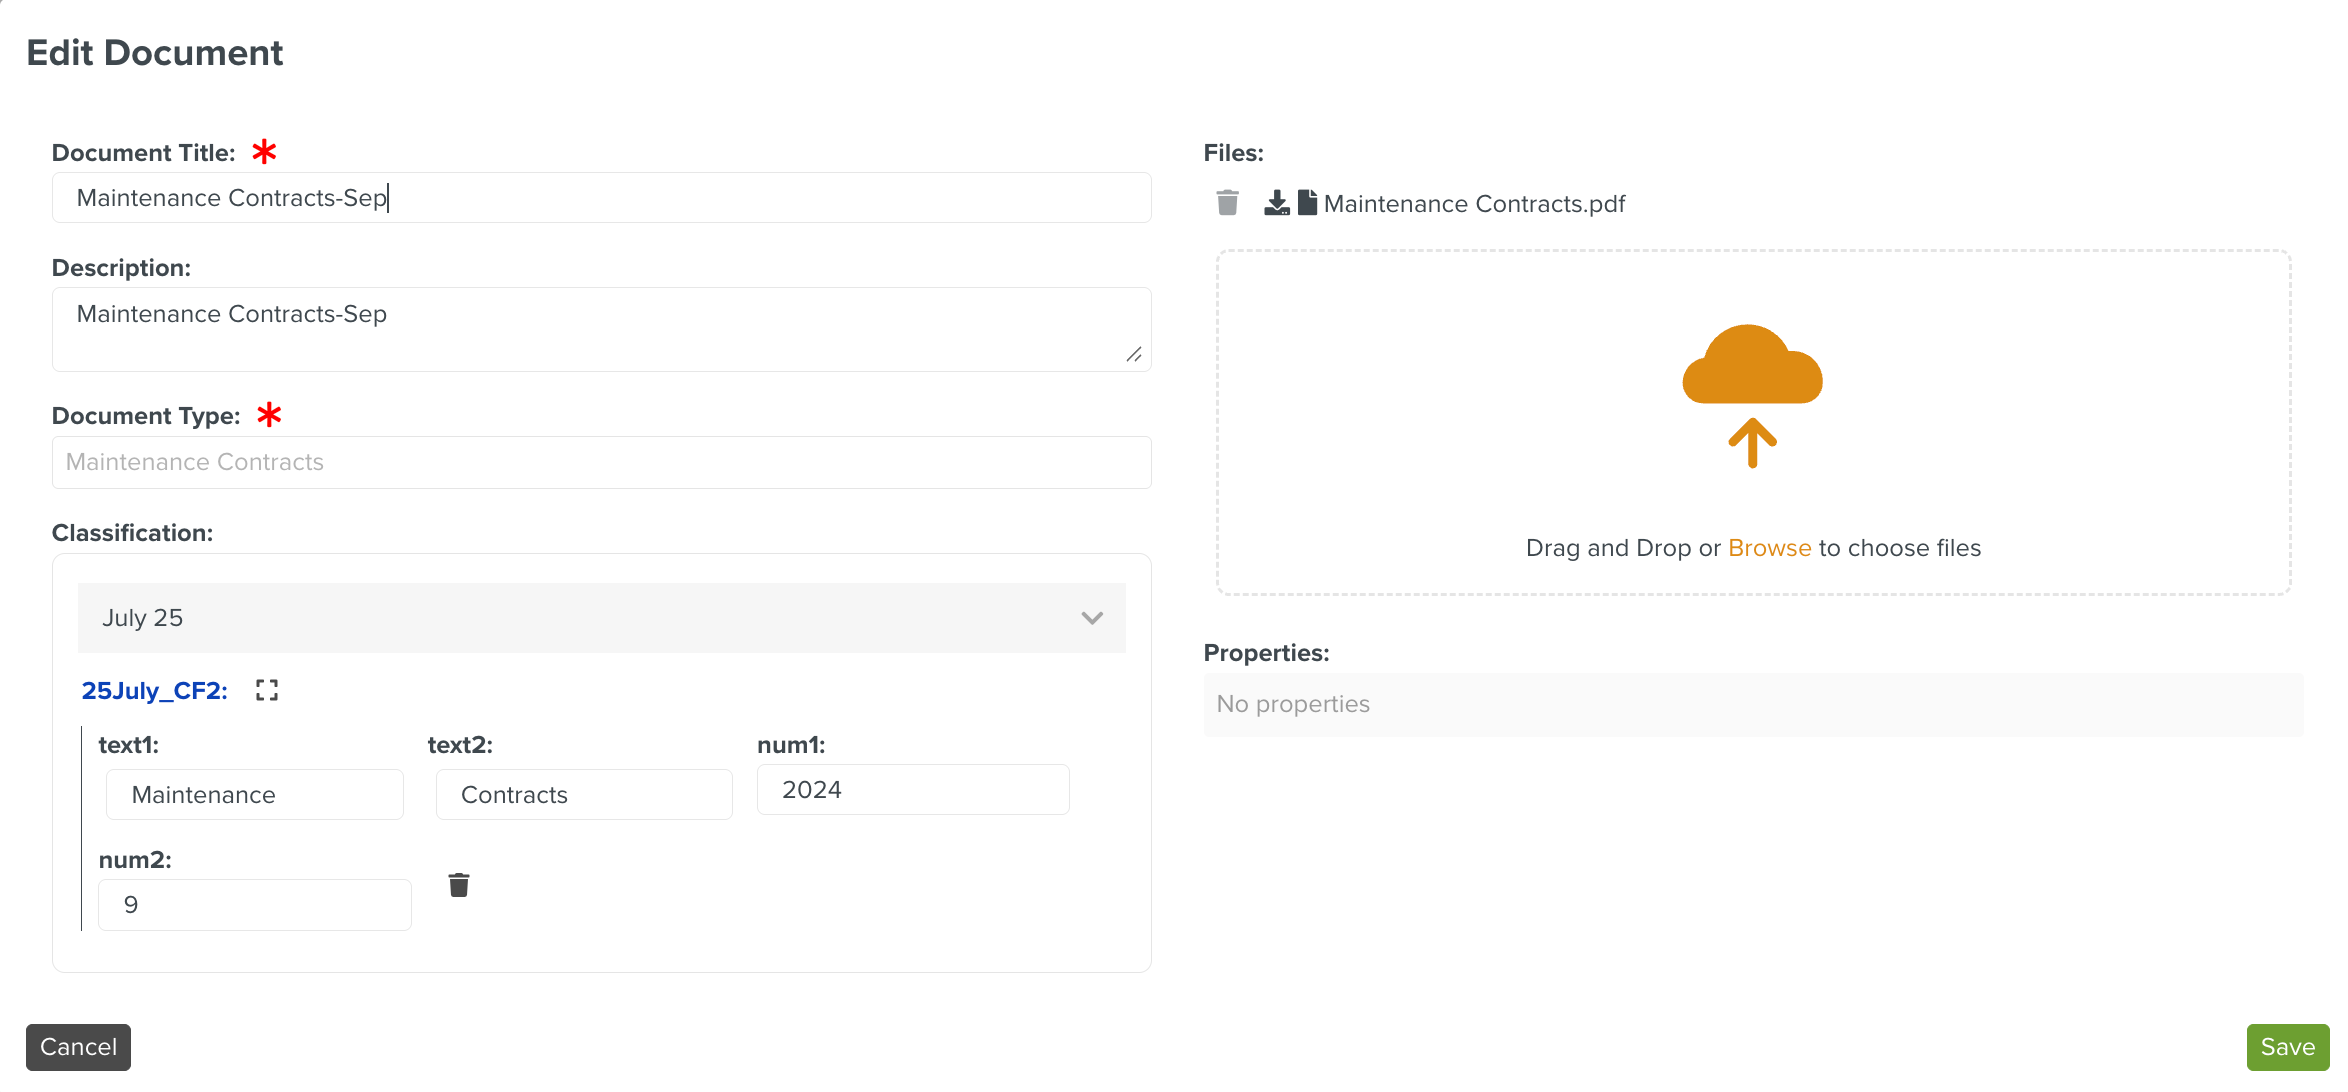This screenshot has width=2348, height=1092.
Task: Click the num1 field showing 2024
Action: coord(912,790)
